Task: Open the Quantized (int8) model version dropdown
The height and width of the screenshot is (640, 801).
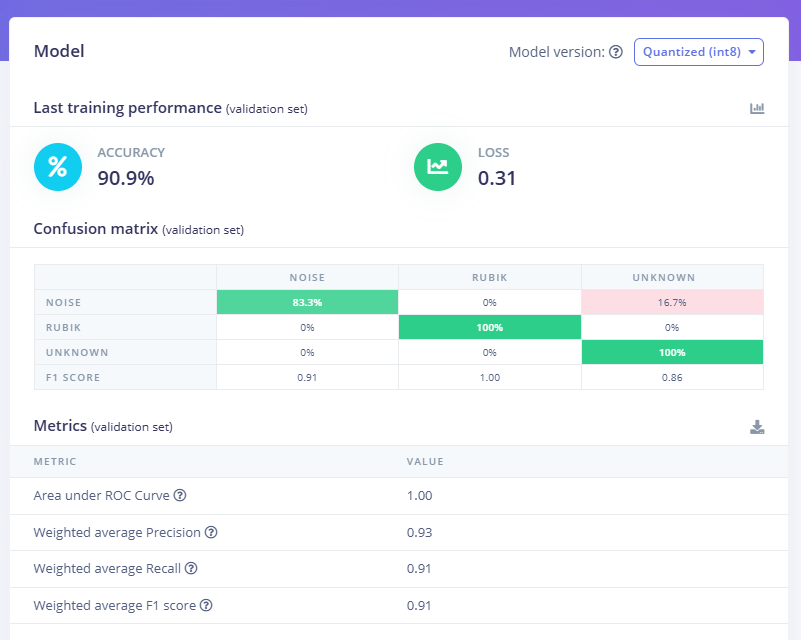Action: pos(698,52)
